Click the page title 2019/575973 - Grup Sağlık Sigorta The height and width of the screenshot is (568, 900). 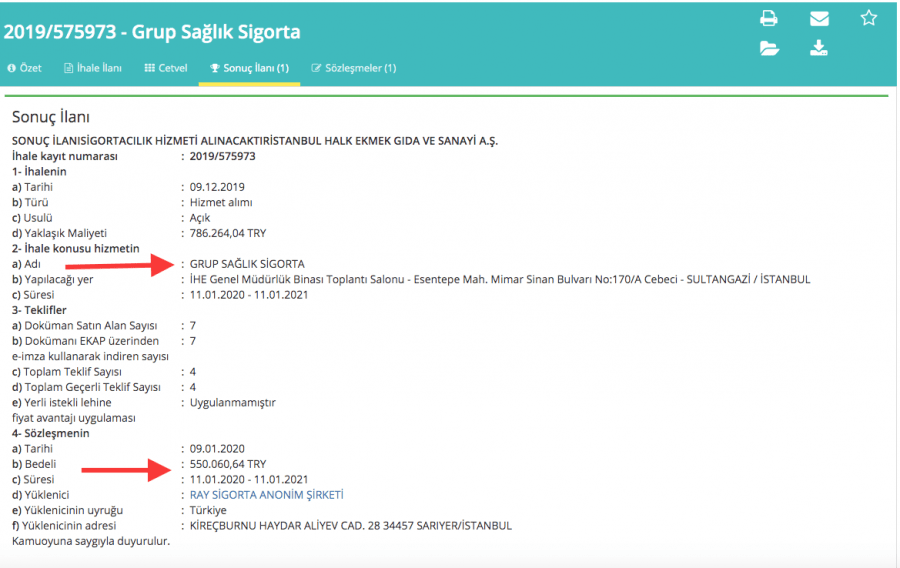[x=152, y=32]
